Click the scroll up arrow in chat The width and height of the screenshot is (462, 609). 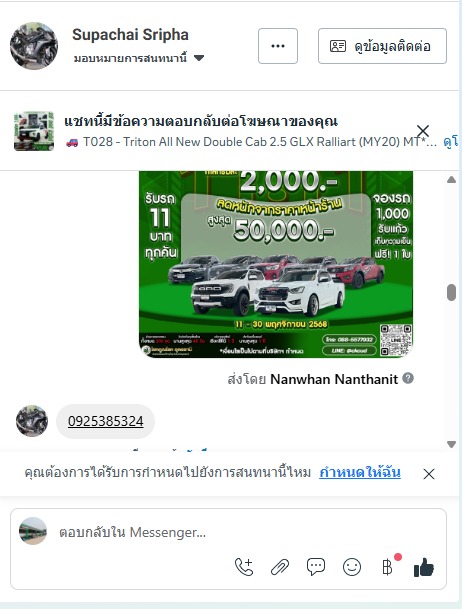tap(451, 179)
